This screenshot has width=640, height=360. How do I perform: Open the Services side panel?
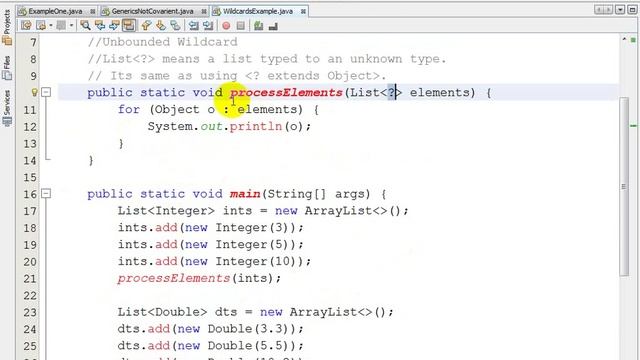pyautogui.click(x=7, y=109)
